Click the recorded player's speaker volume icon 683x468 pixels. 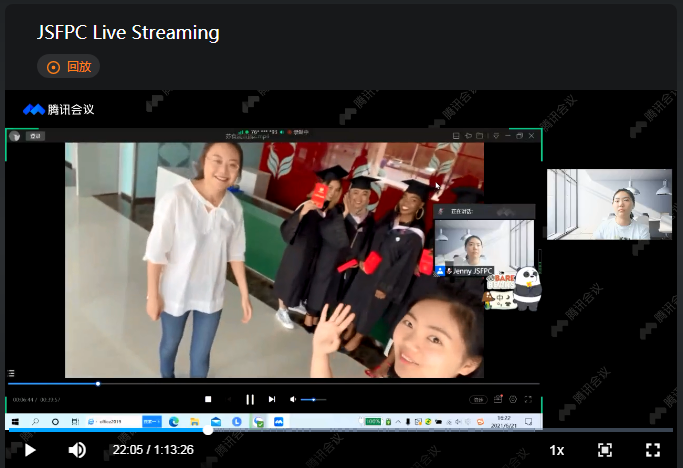tap(293, 399)
